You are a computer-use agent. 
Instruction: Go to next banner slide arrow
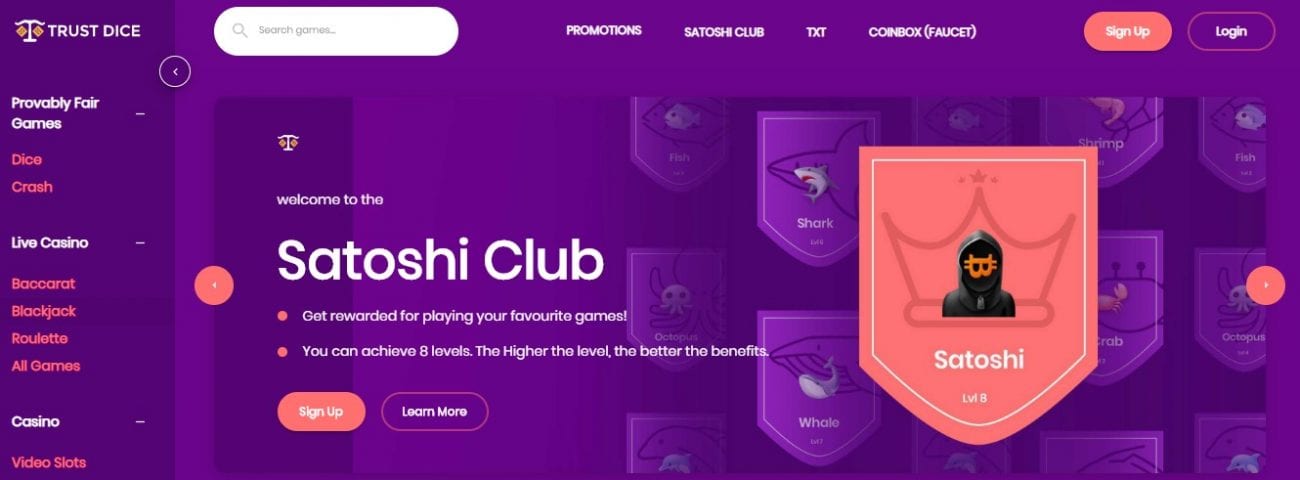[x=1266, y=285]
